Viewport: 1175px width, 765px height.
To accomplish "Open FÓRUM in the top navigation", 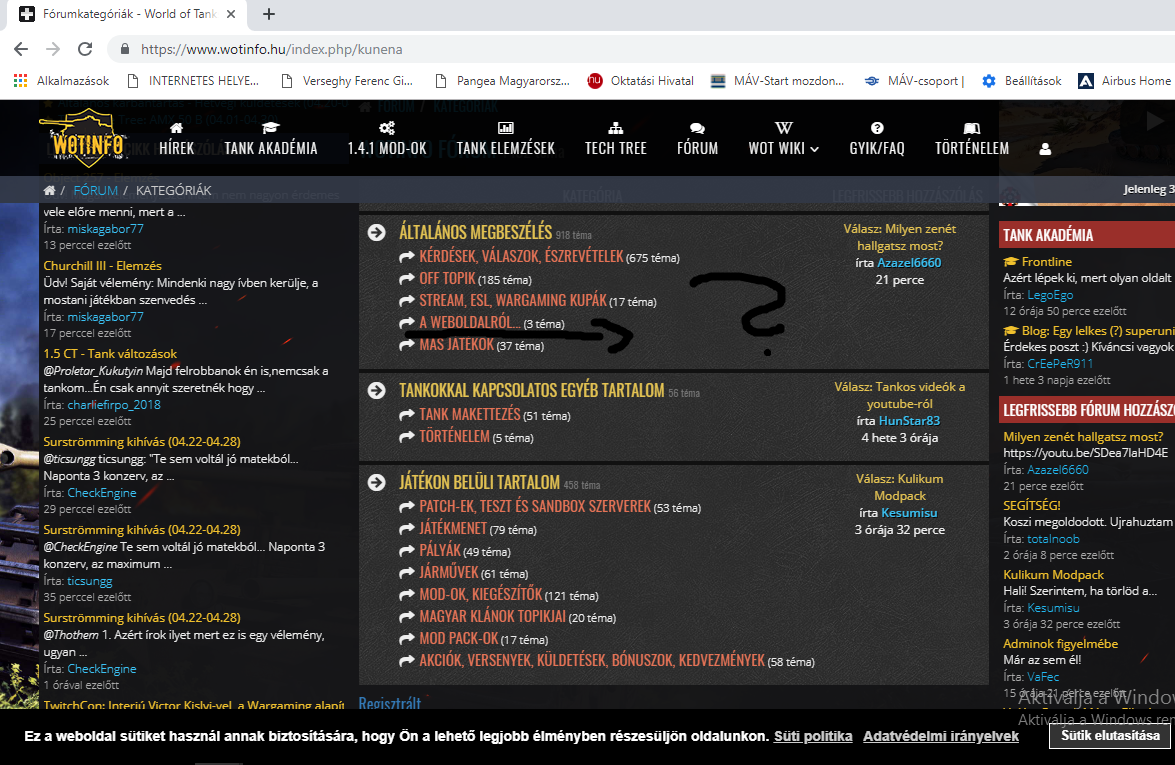I will [697, 139].
